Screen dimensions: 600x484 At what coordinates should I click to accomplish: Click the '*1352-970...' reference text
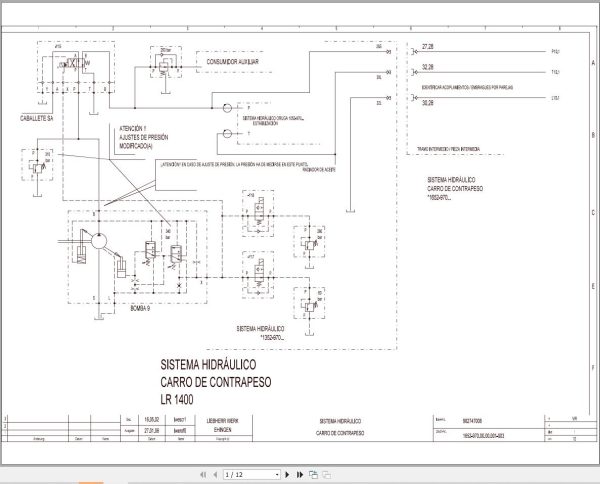272,338
